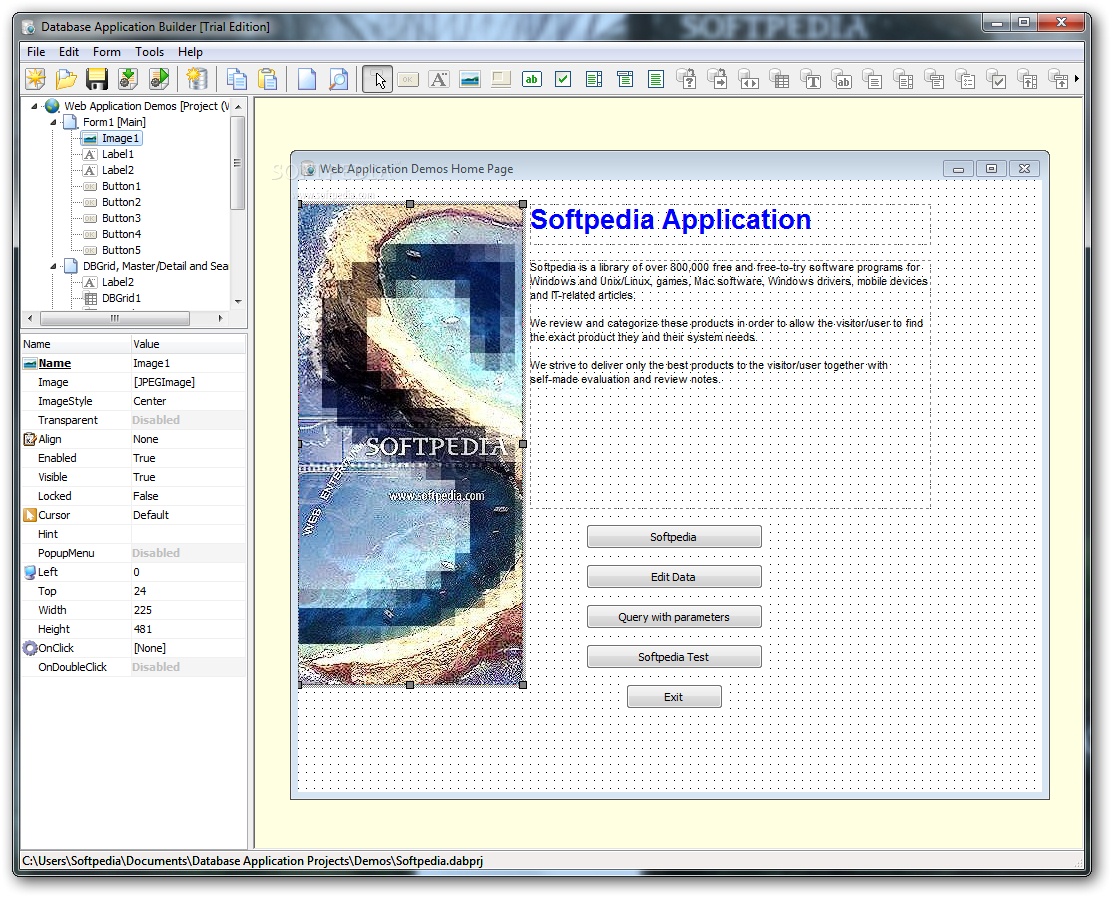Select the Edit box 'ab' component tool

point(532,79)
